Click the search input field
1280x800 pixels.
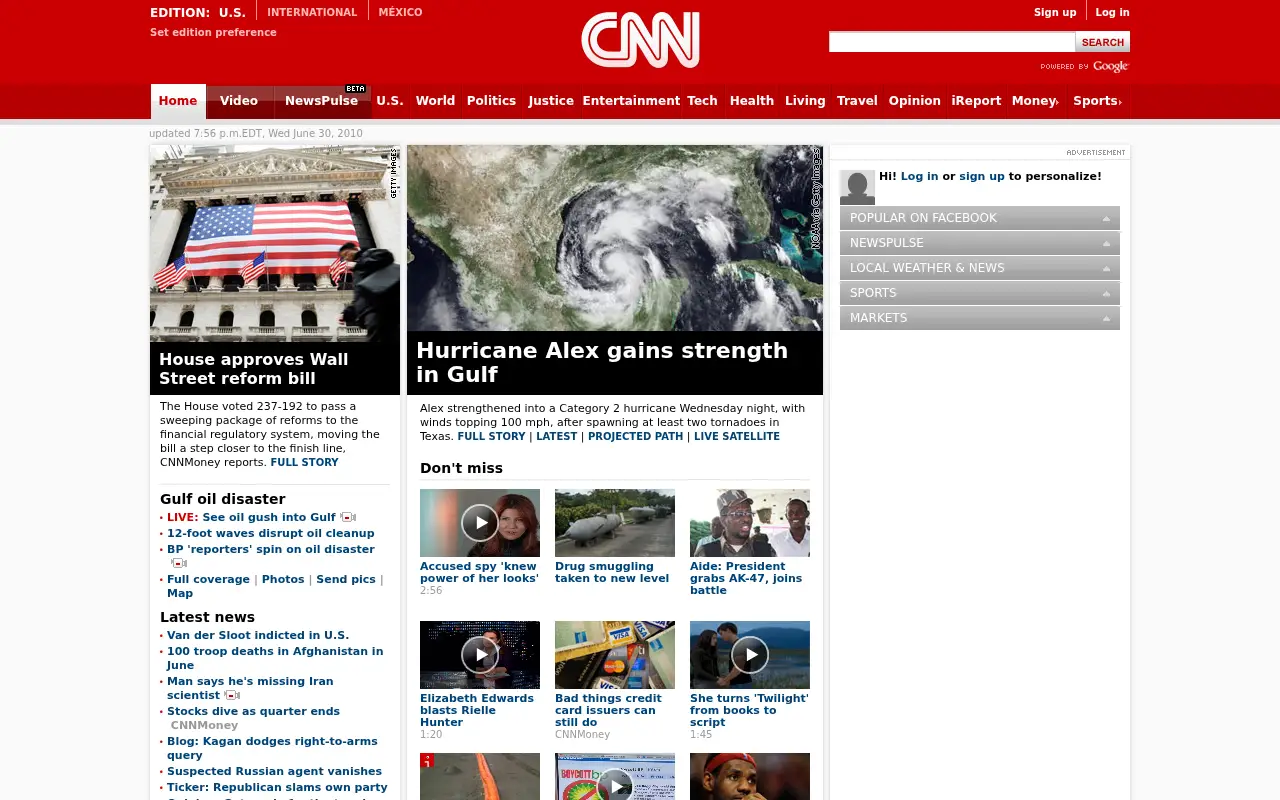(x=952, y=42)
